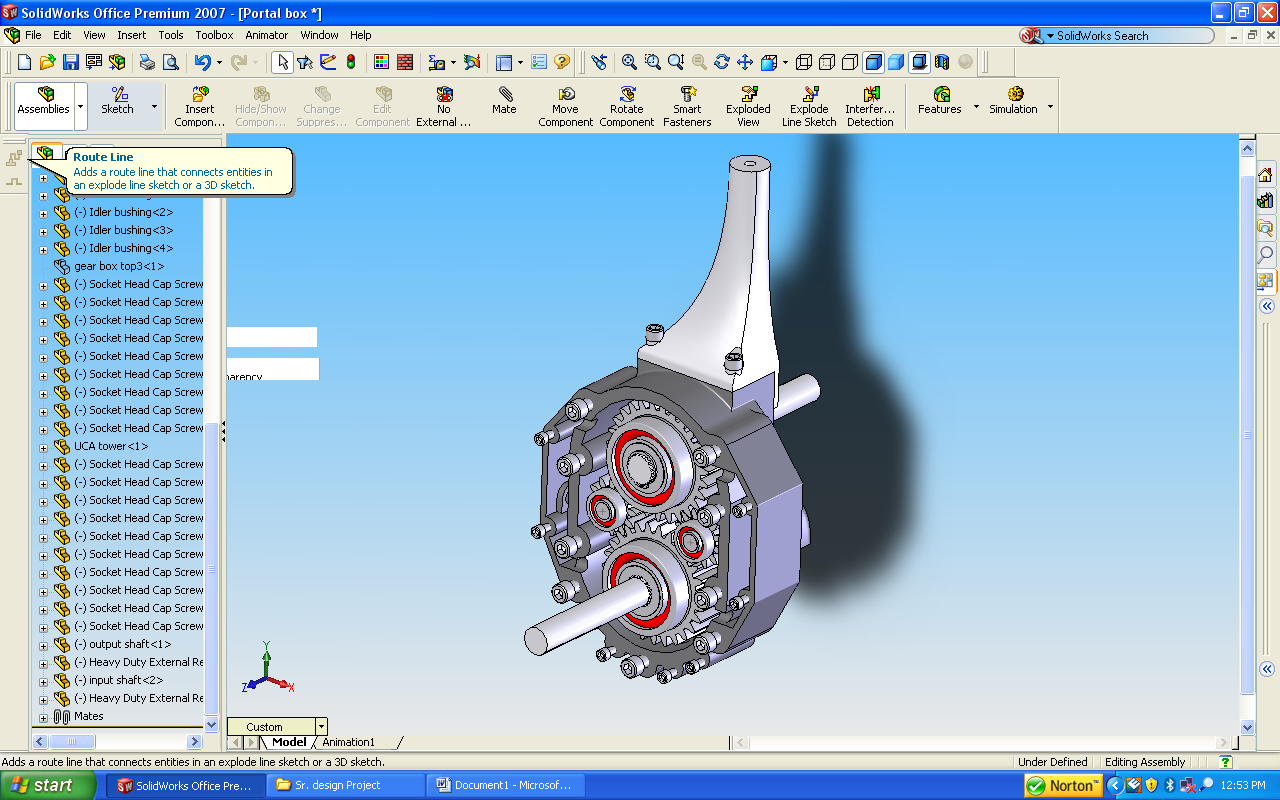Undo the last action
The height and width of the screenshot is (800, 1280).
[x=202, y=62]
